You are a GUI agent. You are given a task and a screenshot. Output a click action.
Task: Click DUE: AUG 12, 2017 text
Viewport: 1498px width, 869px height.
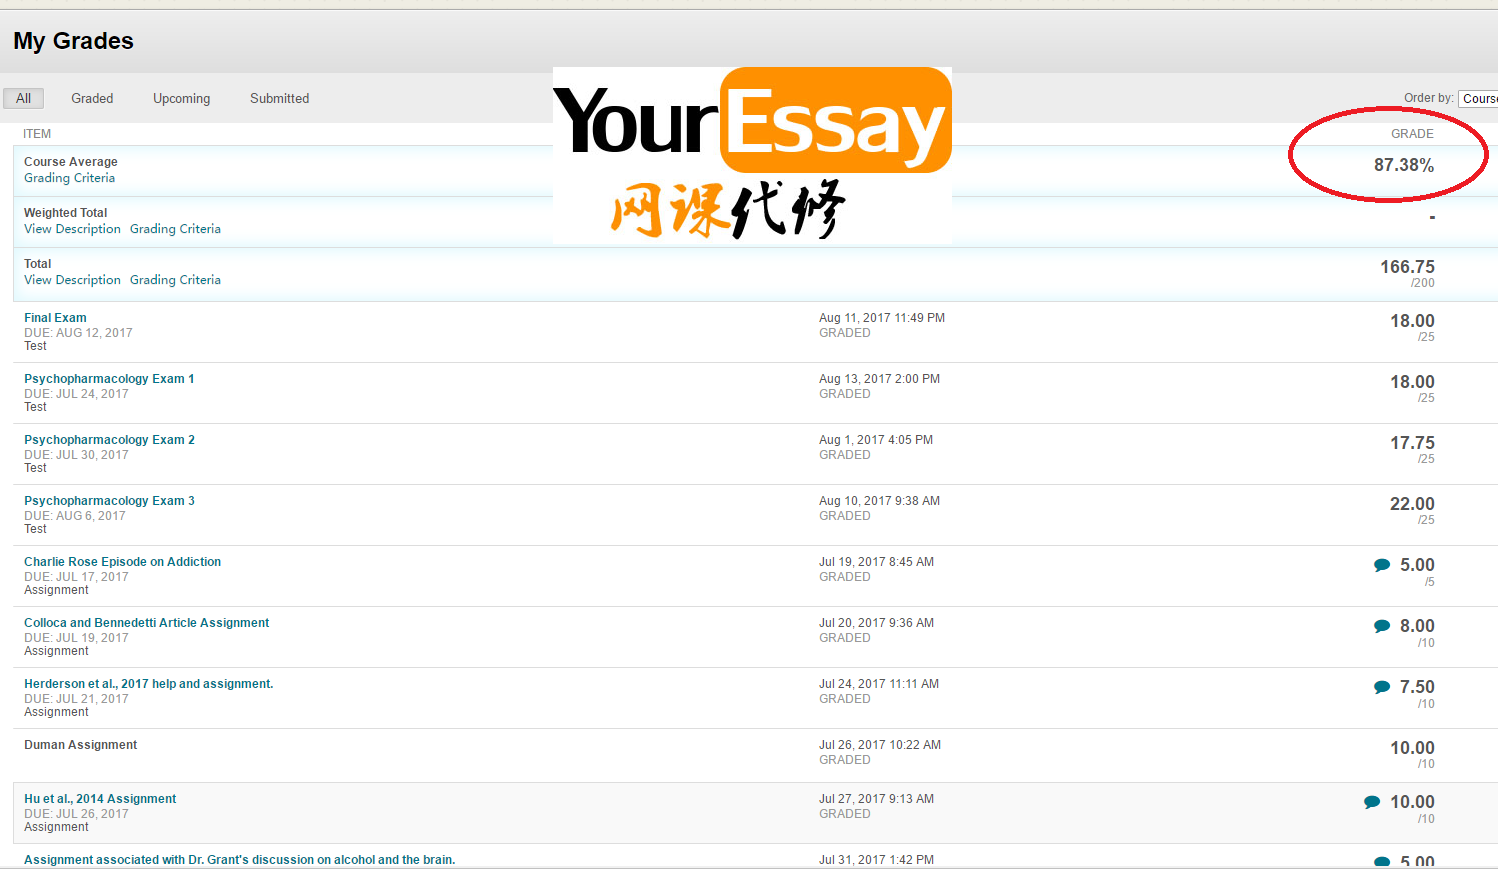tap(78, 333)
